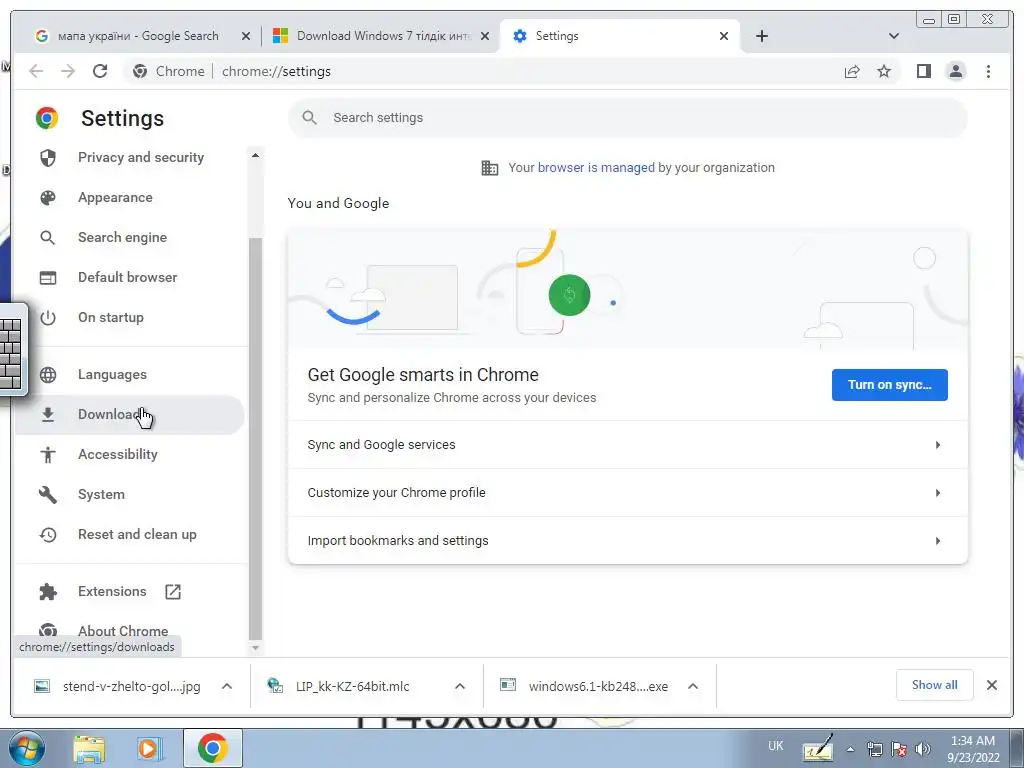This screenshot has height=768, width=1024.
Task: Open Appearance settings section
Action: 115,197
